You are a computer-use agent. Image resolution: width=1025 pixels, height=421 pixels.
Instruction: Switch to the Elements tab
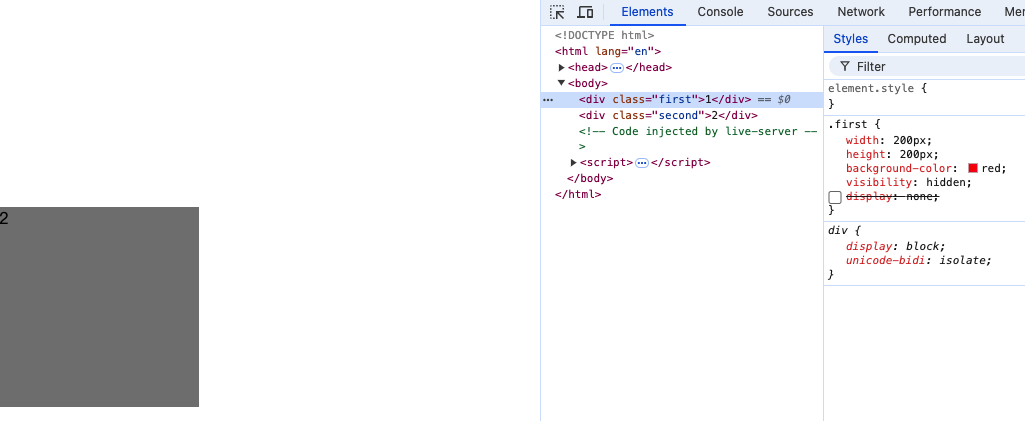647,12
